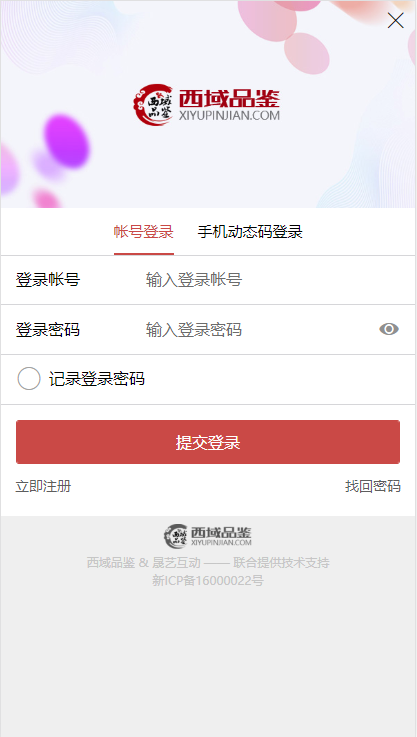Viewport: 417px width, 737px height.
Task: Close the login dialog with the X icon
Action: [395, 20]
